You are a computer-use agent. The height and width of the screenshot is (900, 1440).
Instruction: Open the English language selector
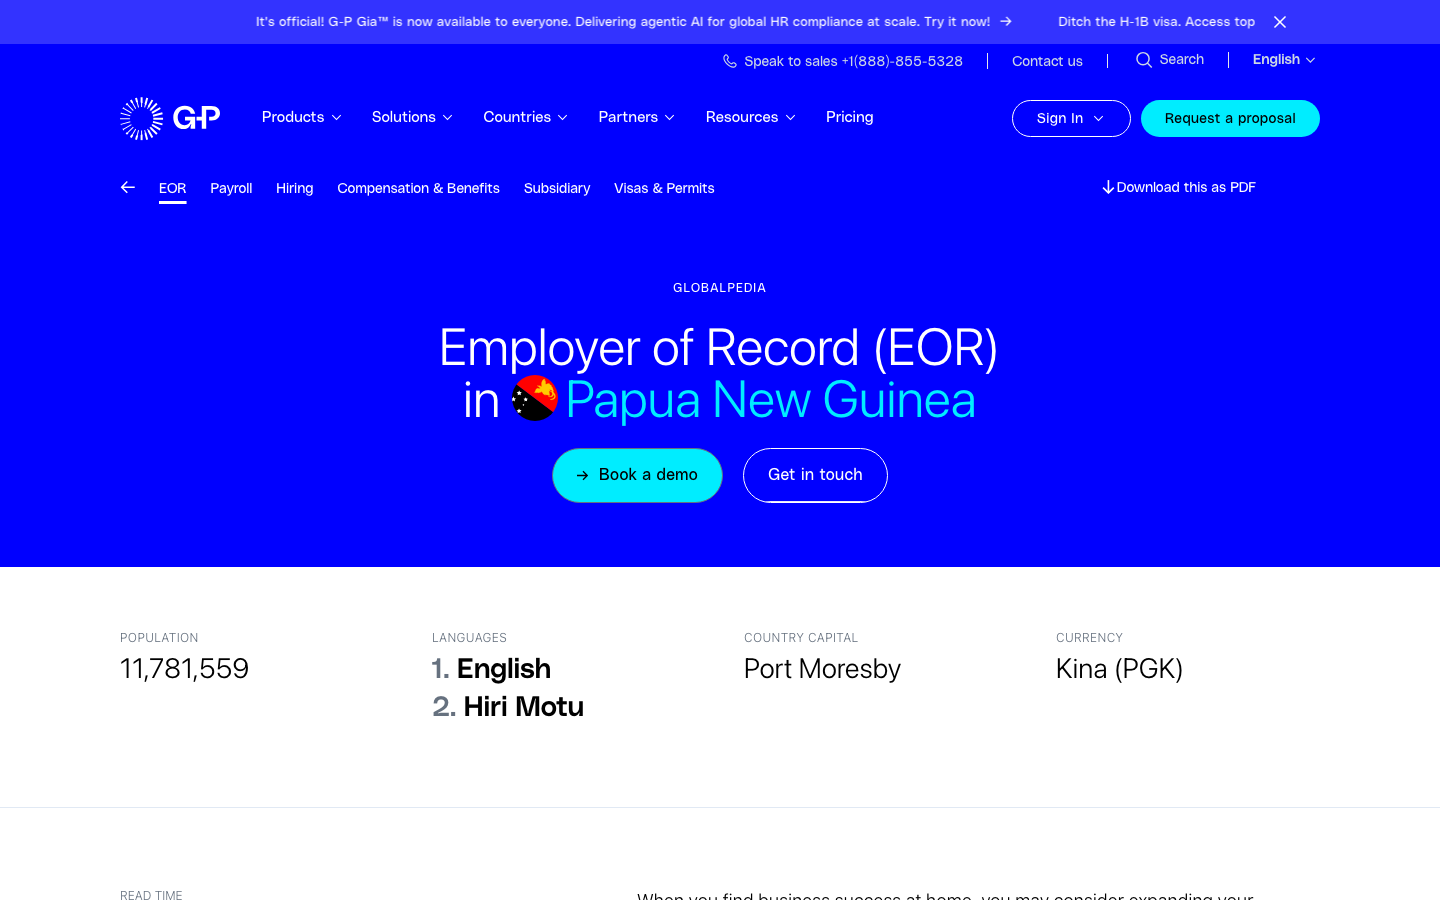[1284, 60]
